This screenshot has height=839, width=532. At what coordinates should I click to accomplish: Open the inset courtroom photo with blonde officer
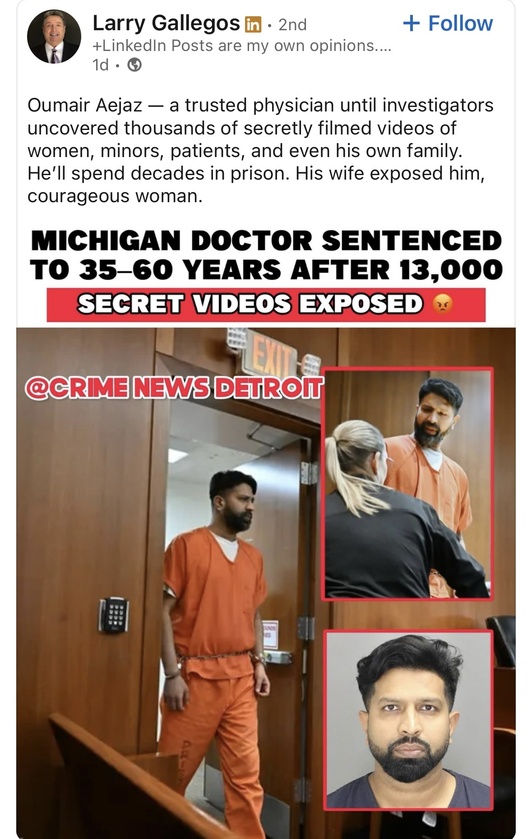[407, 483]
